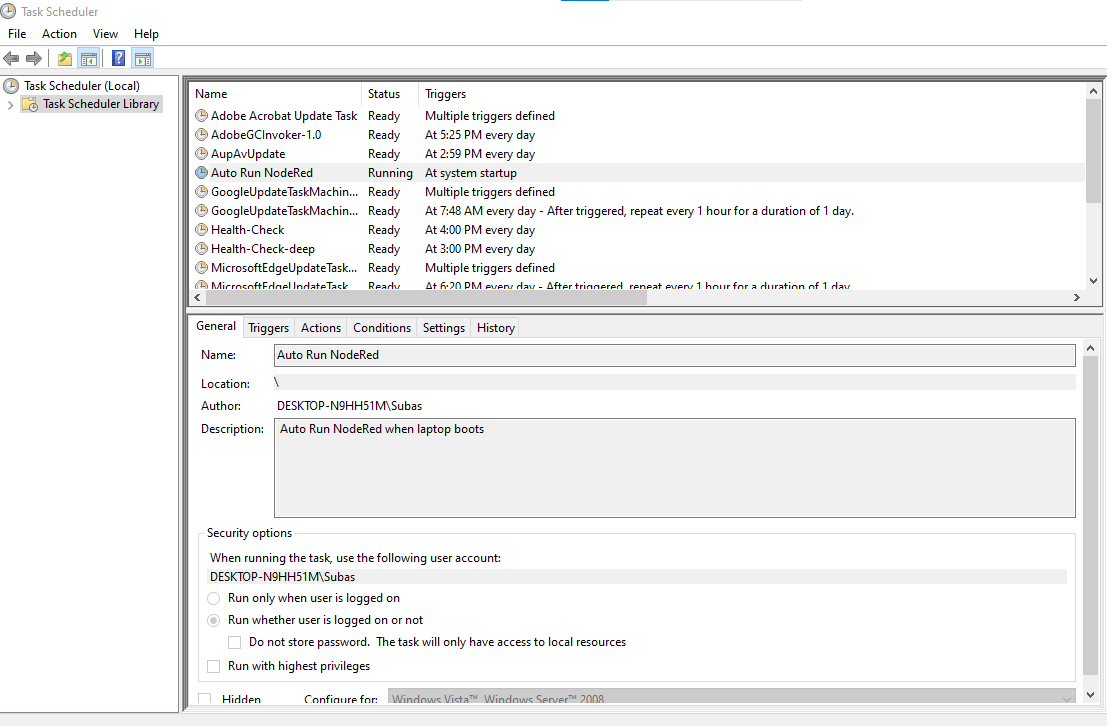Expand the Task Scheduler Library tree node
The height and width of the screenshot is (726, 1107).
coord(10,104)
